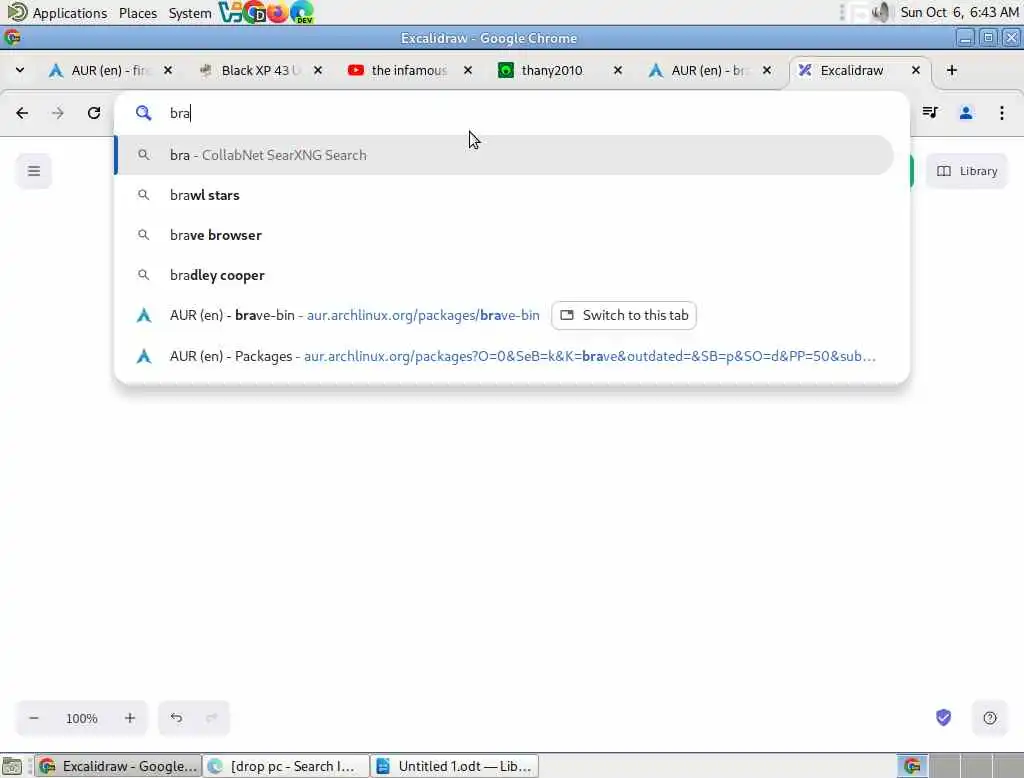Select brawl stars suggestion
Screen dimensions: 1024x778
[x=504, y=195]
